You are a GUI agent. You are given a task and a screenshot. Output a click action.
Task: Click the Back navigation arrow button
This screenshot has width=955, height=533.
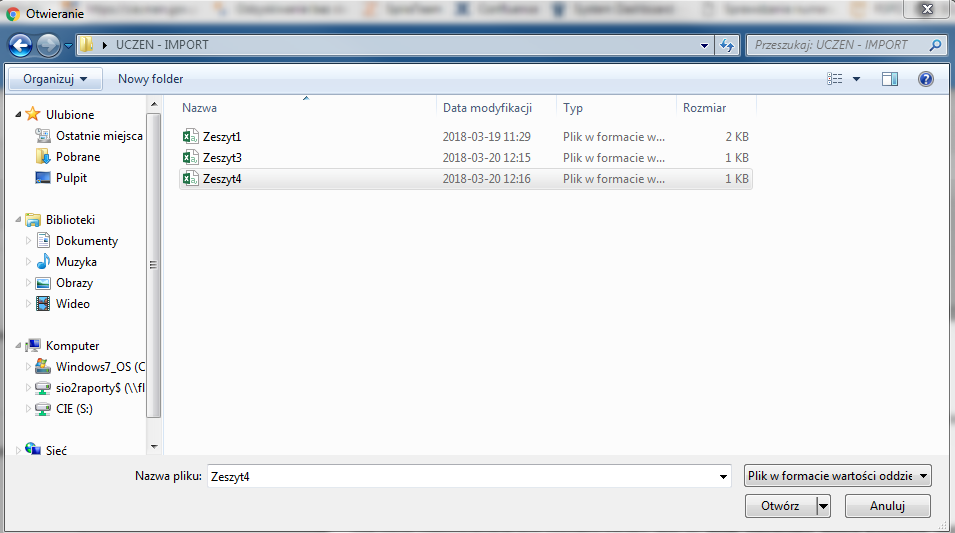[22, 46]
